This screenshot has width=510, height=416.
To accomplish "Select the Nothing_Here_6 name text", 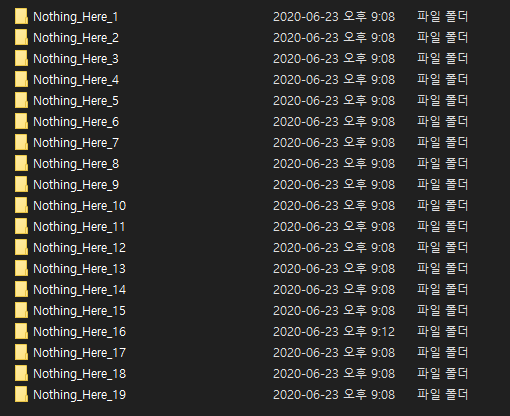I will coord(76,122).
